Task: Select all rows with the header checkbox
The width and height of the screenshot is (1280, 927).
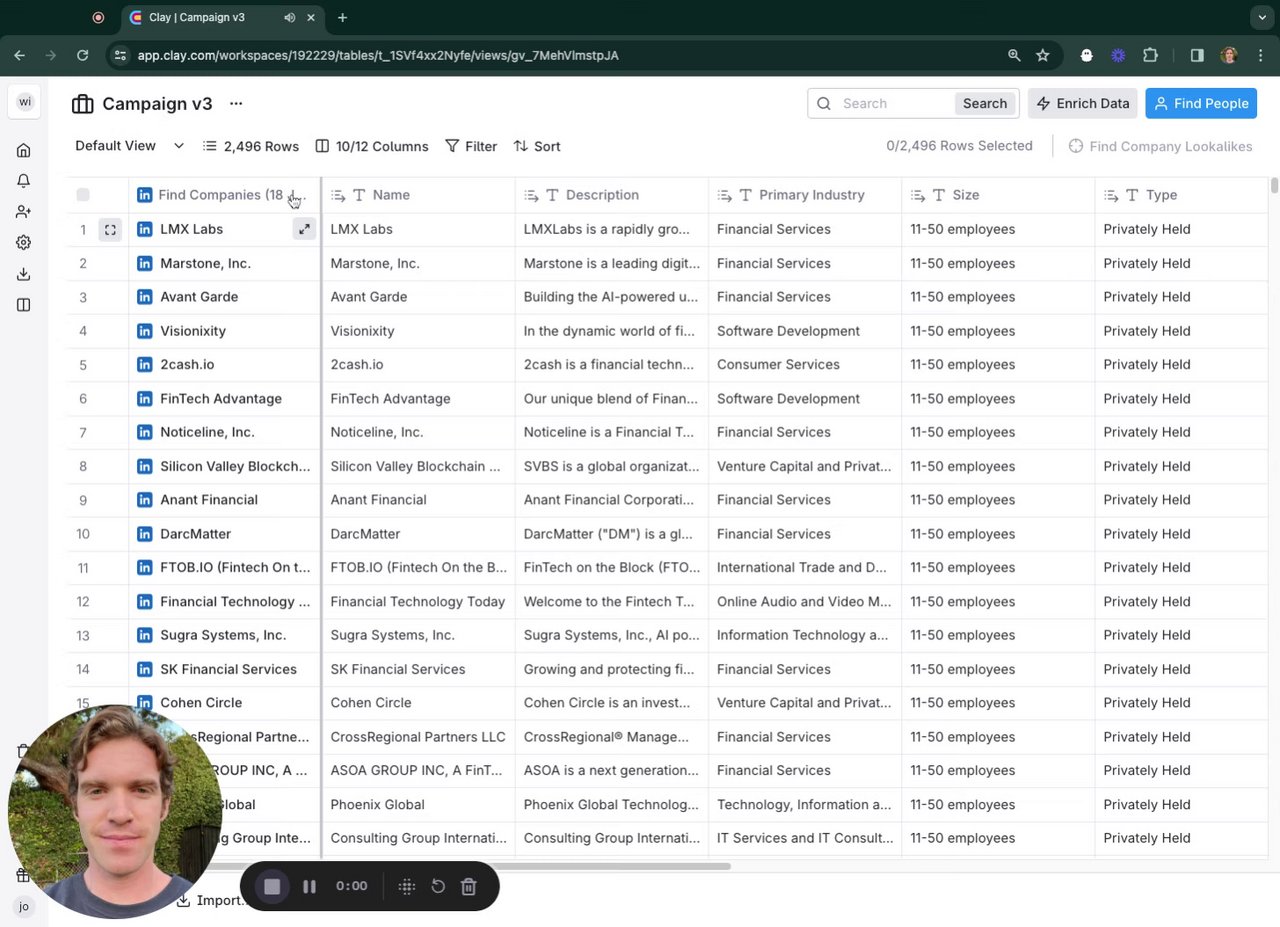Action: point(83,195)
